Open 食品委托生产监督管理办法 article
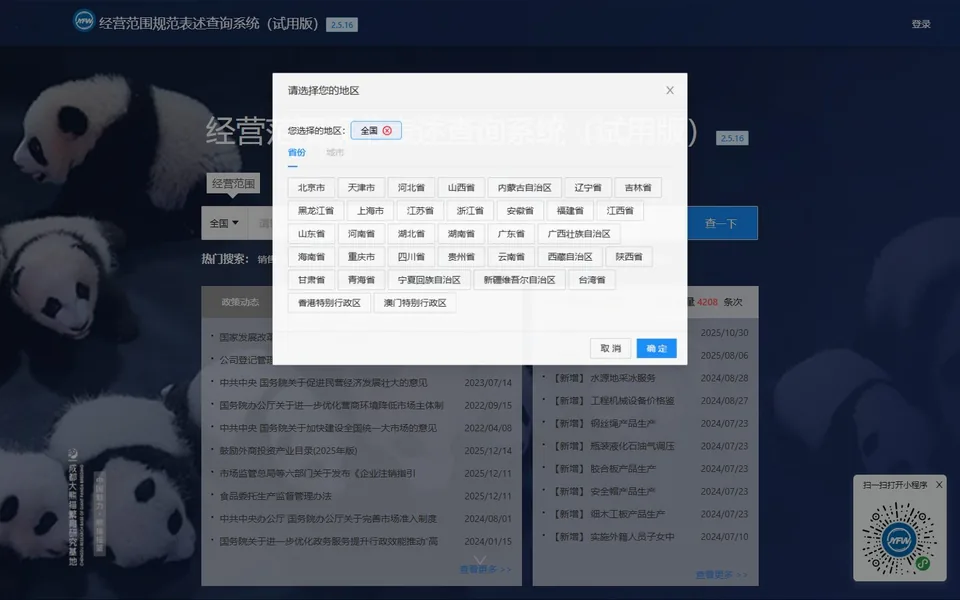The image size is (960, 600). 276,496
